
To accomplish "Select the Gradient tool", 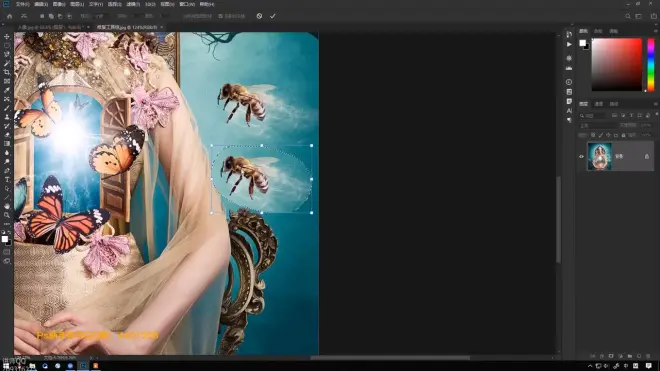I will click(x=7, y=144).
